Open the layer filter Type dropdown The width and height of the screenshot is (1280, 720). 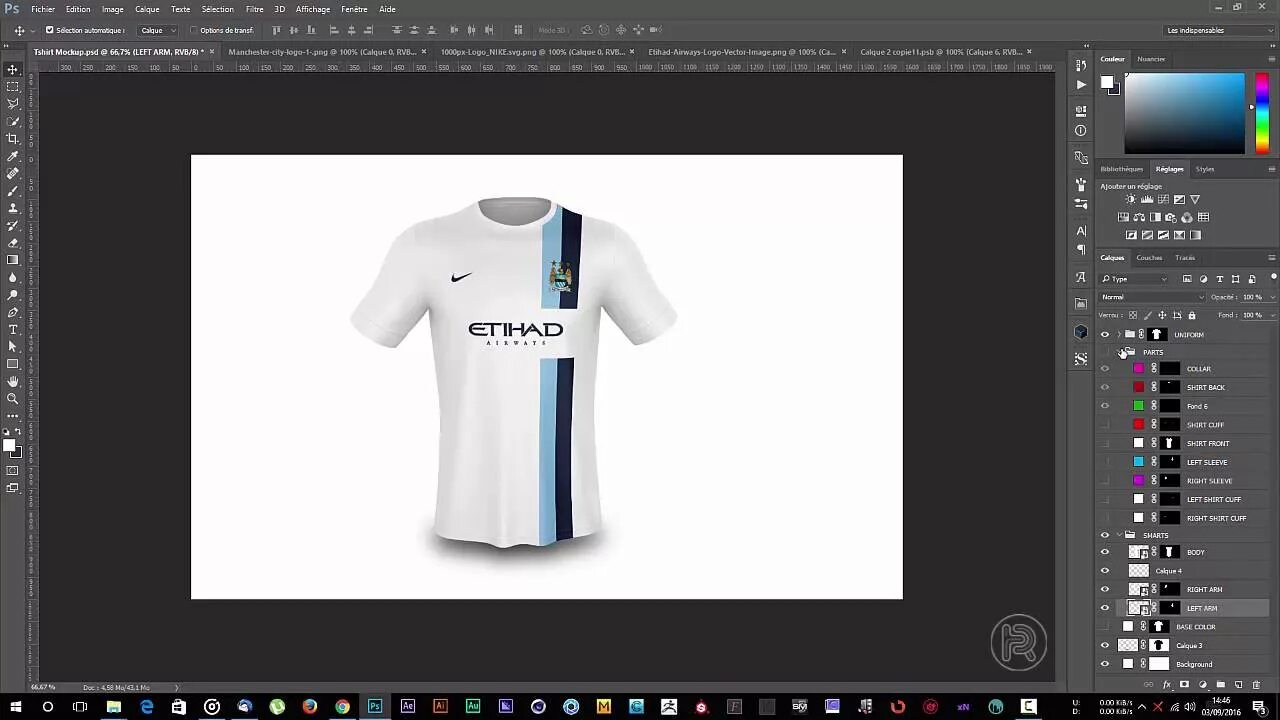[1135, 279]
